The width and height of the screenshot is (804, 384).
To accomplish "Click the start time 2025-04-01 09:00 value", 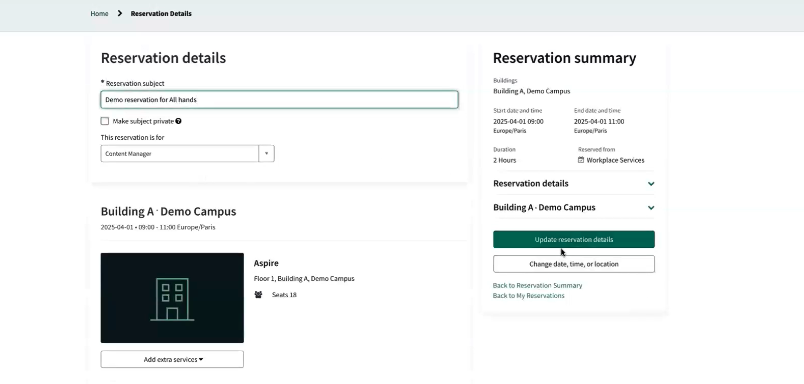I will coord(518,122).
